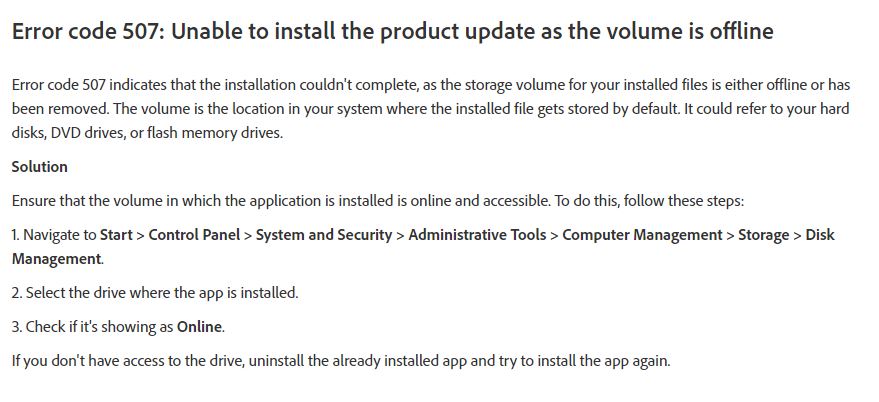
Task: Click step 2 'Select the drive' sentence
Action: [x=155, y=293]
